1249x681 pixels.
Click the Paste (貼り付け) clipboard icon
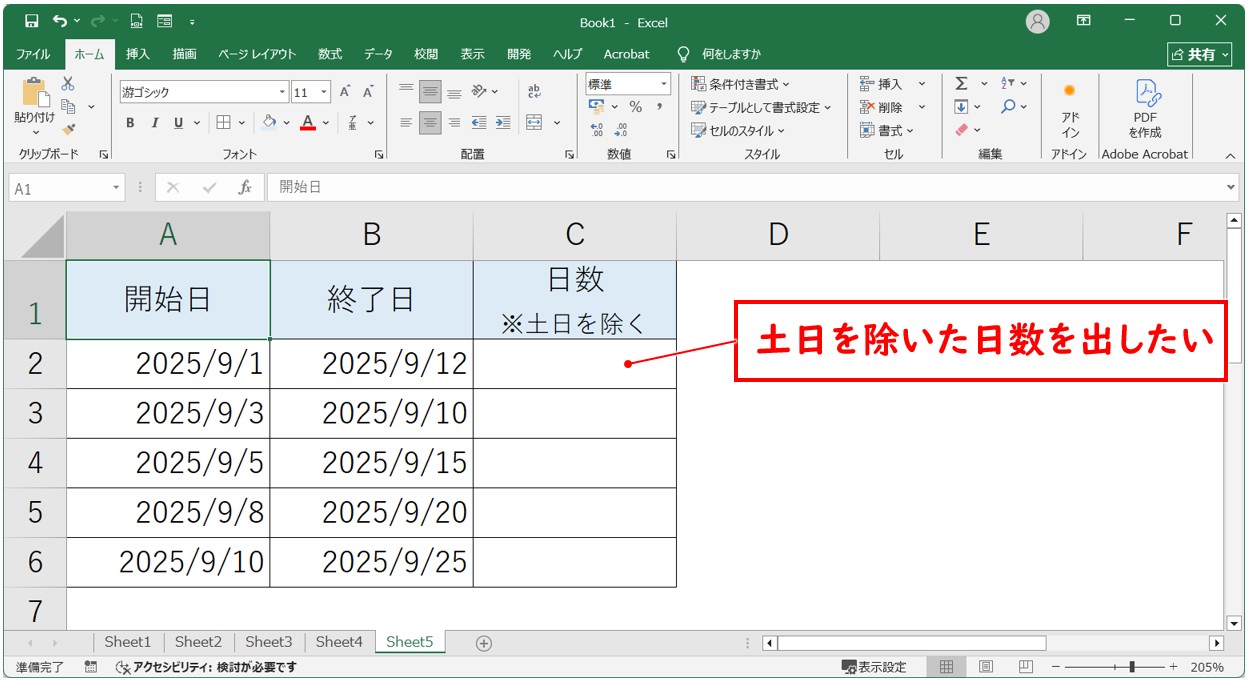tap(34, 93)
